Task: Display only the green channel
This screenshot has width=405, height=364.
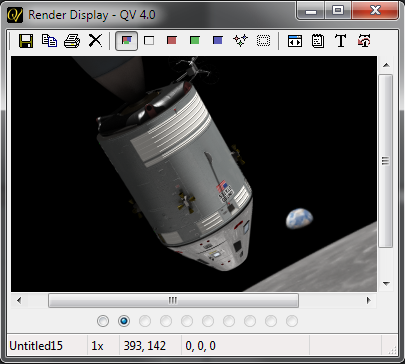Action: pos(195,41)
